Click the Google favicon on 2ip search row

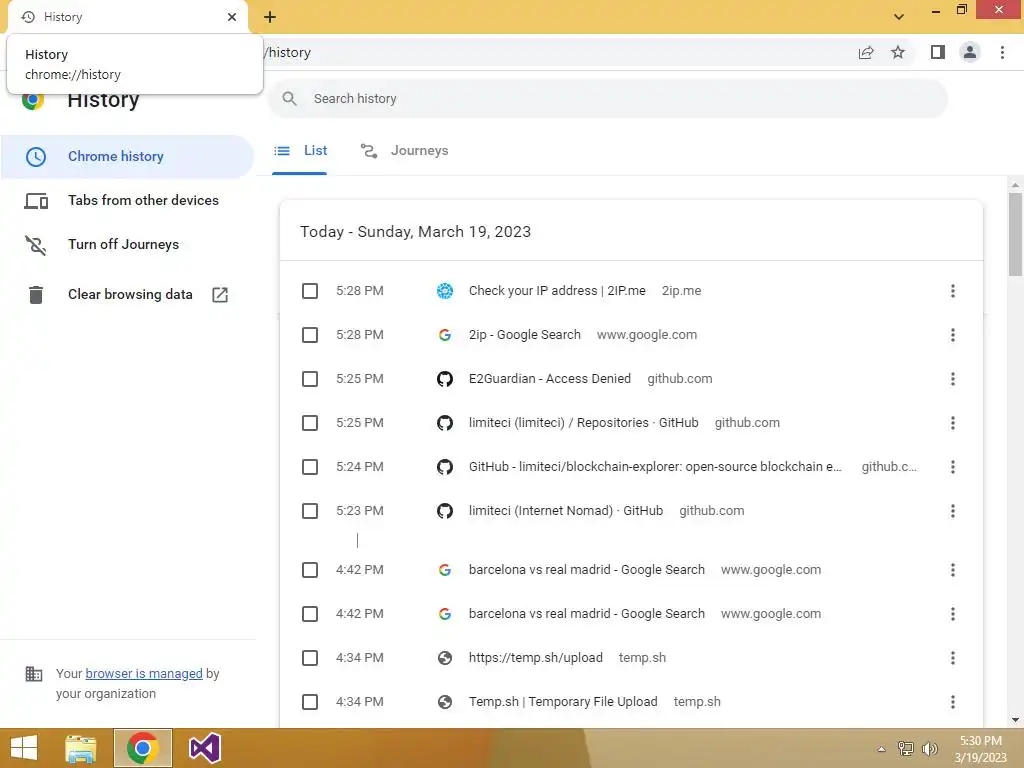tap(445, 335)
